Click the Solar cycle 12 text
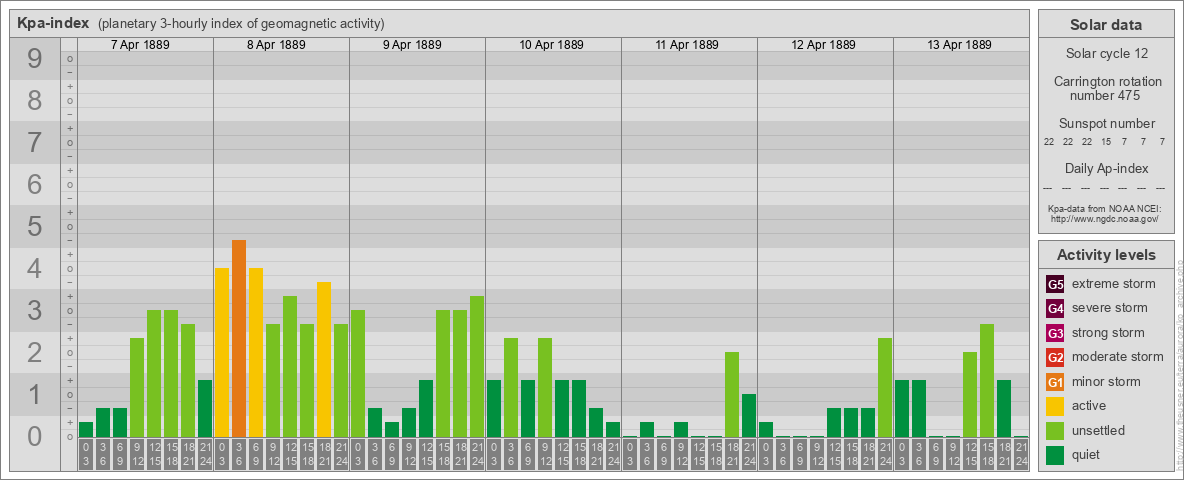The height and width of the screenshot is (480, 1184). click(x=1106, y=54)
